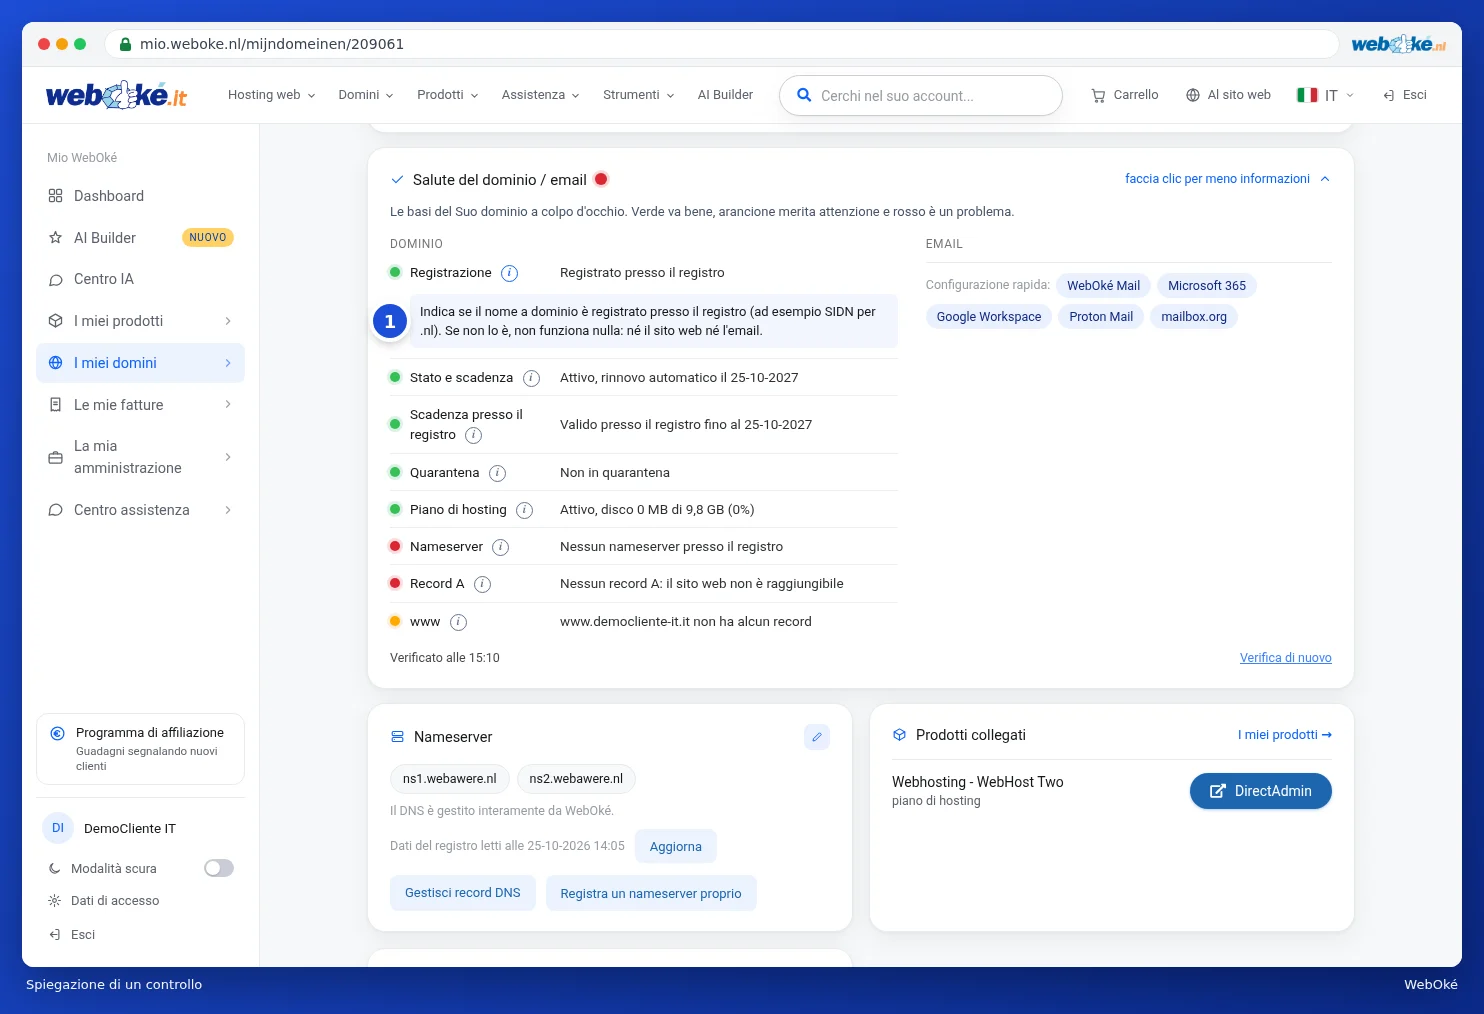The height and width of the screenshot is (1014, 1484).
Task: Go to Le mie fatture in sidebar
Action: click(x=140, y=405)
